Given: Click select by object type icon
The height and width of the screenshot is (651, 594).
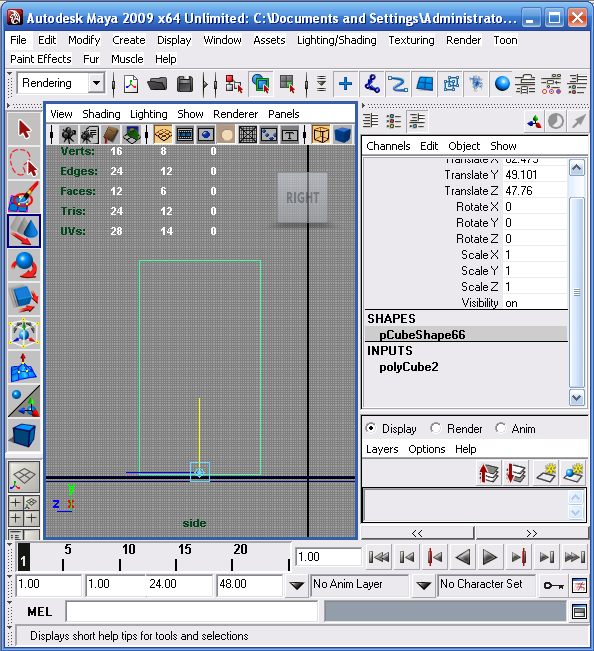Looking at the screenshot, I should [261, 84].
